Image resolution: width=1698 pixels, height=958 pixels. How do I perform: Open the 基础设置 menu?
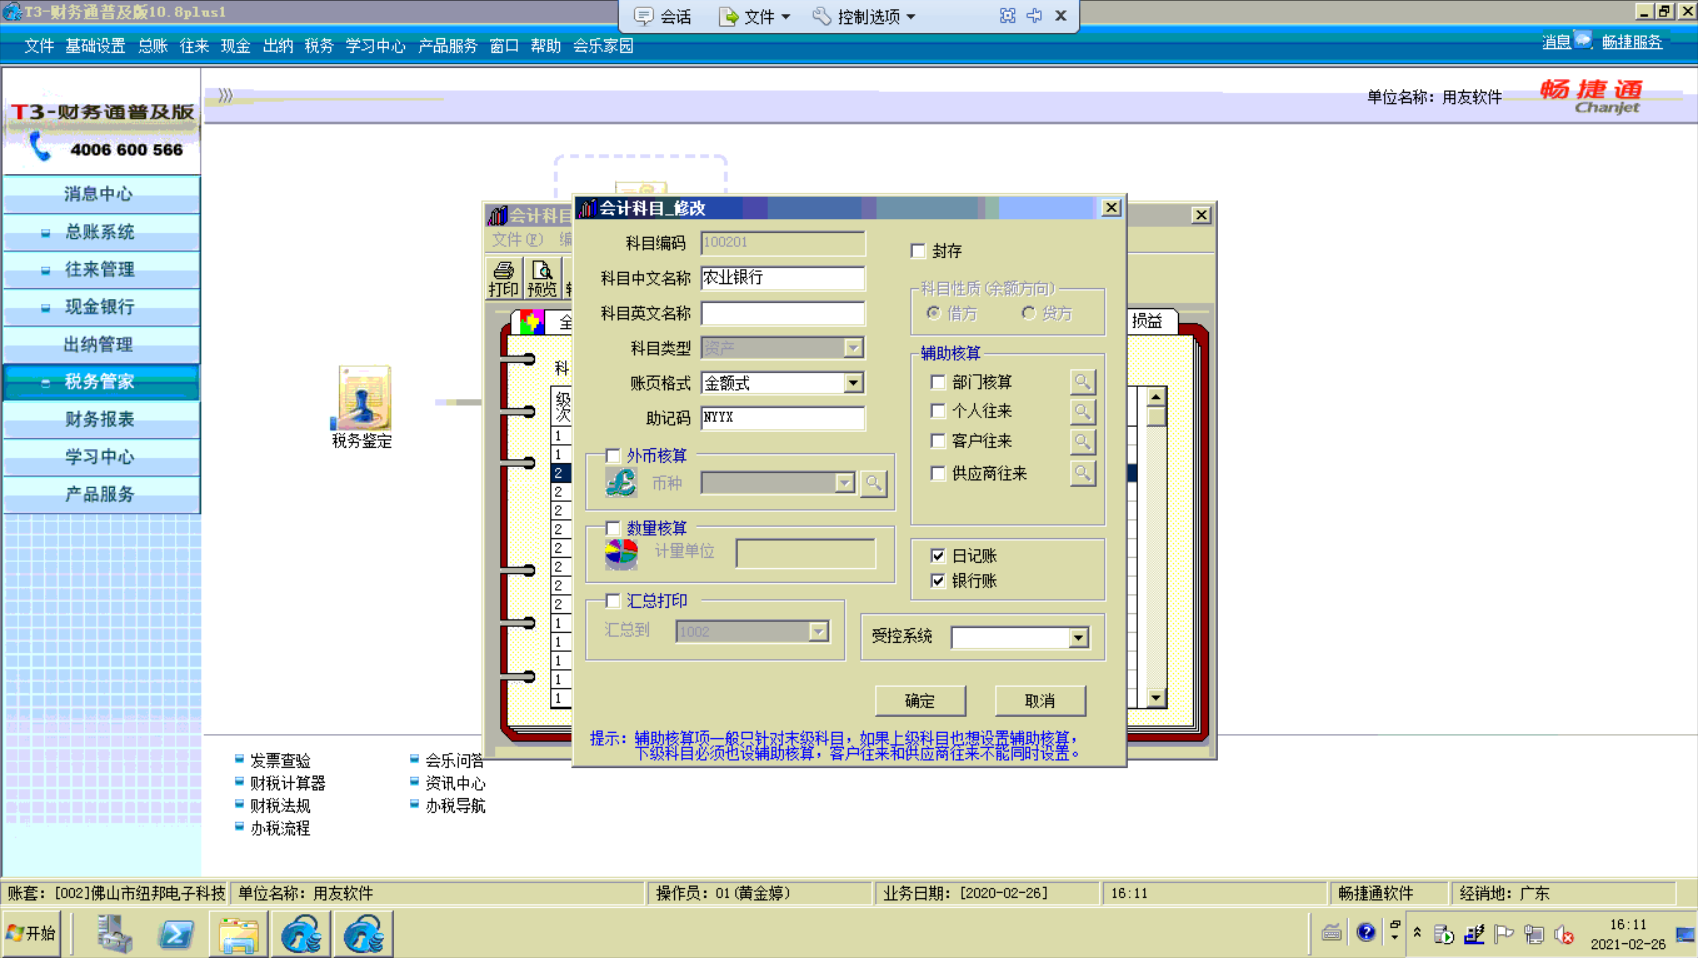95,46
